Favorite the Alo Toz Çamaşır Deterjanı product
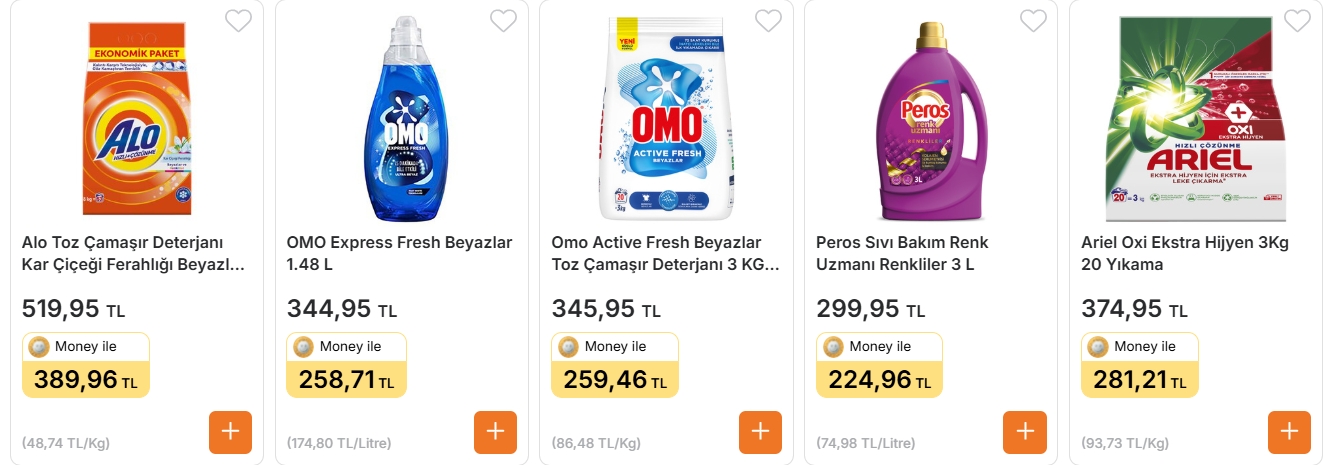The height and width of the screenshot is (465, 1325). click(x=238, y=20)
